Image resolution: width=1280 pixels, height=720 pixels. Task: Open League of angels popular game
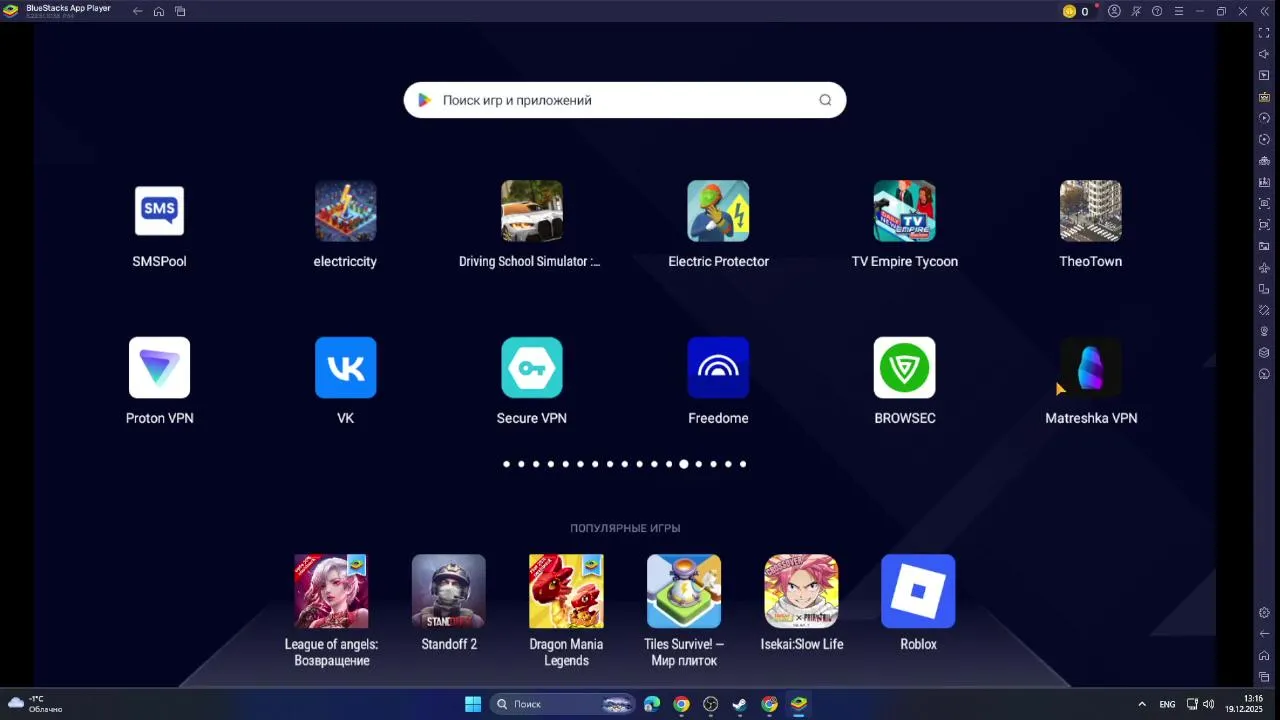point(331,591)
